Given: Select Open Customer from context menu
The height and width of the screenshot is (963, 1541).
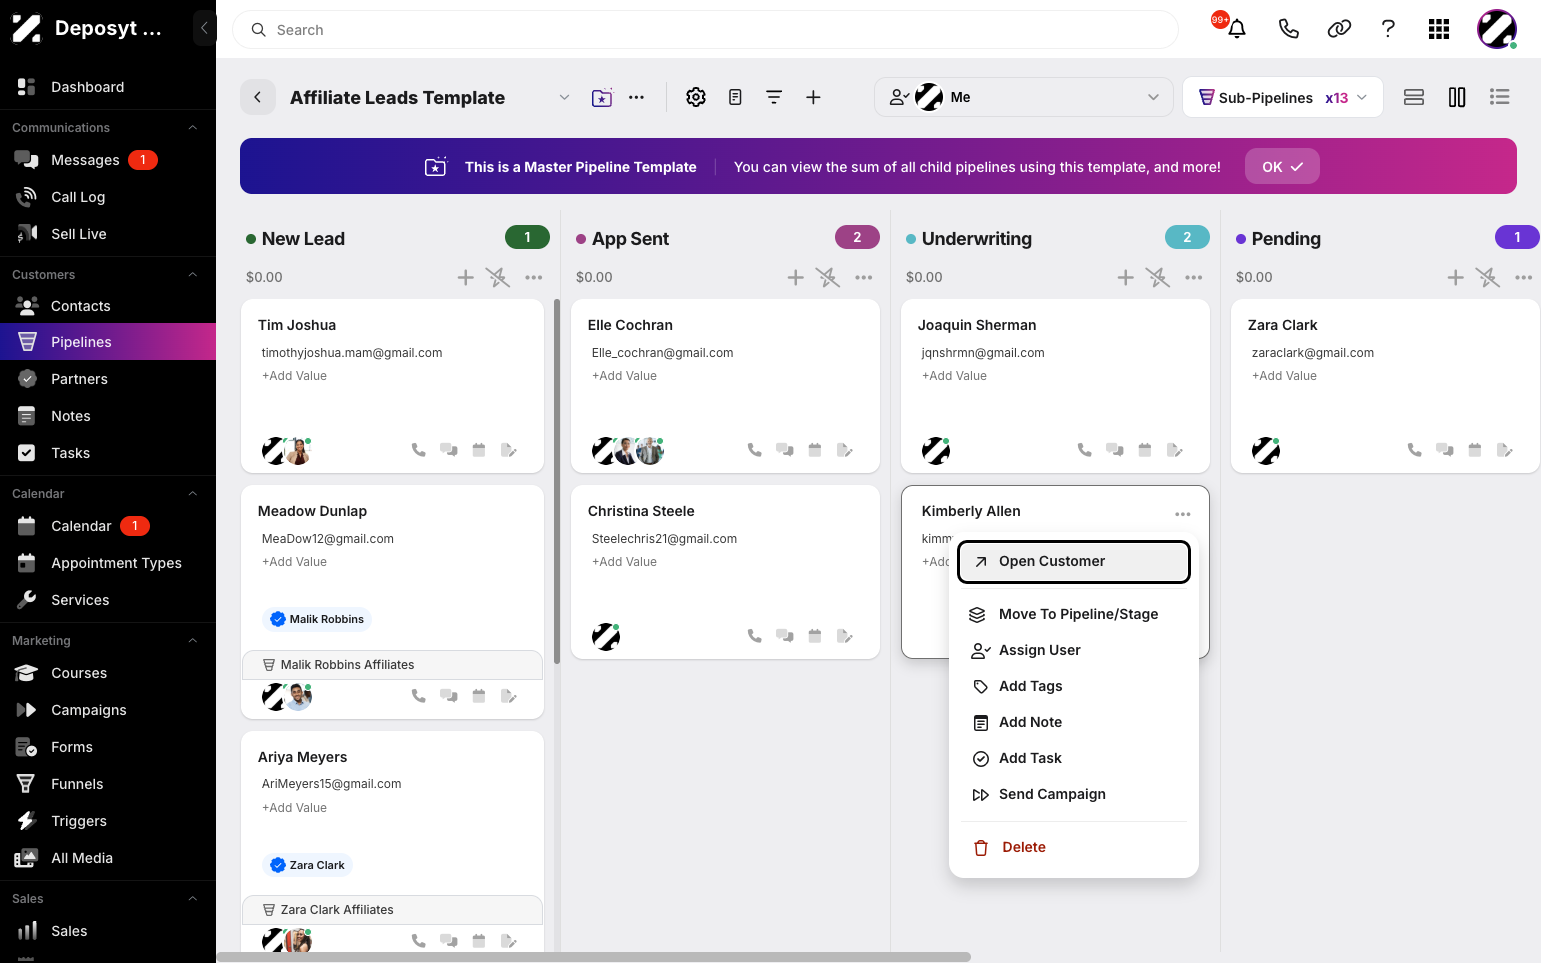Looking at the screenshot, I should coord(1074,561).
